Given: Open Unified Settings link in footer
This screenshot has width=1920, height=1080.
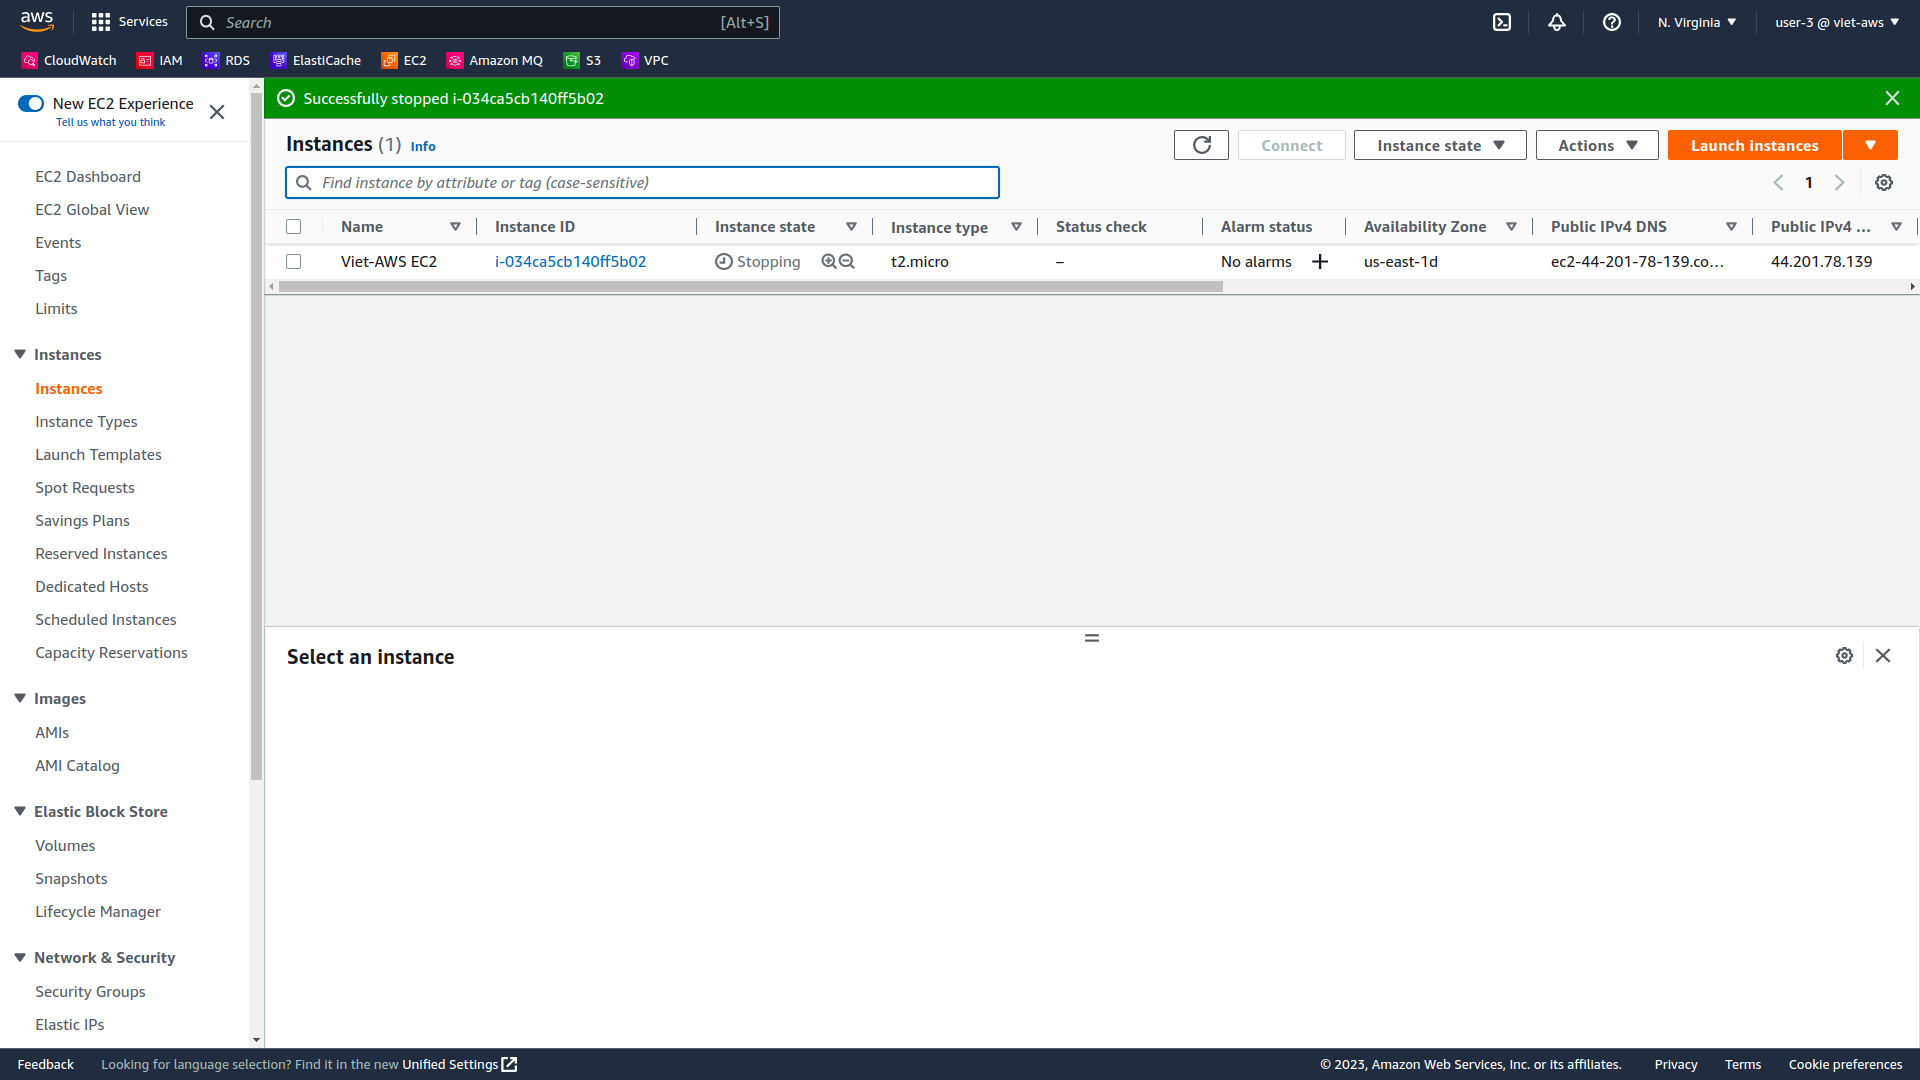Looking at the screenshot, I should (x=459, y=1064).
